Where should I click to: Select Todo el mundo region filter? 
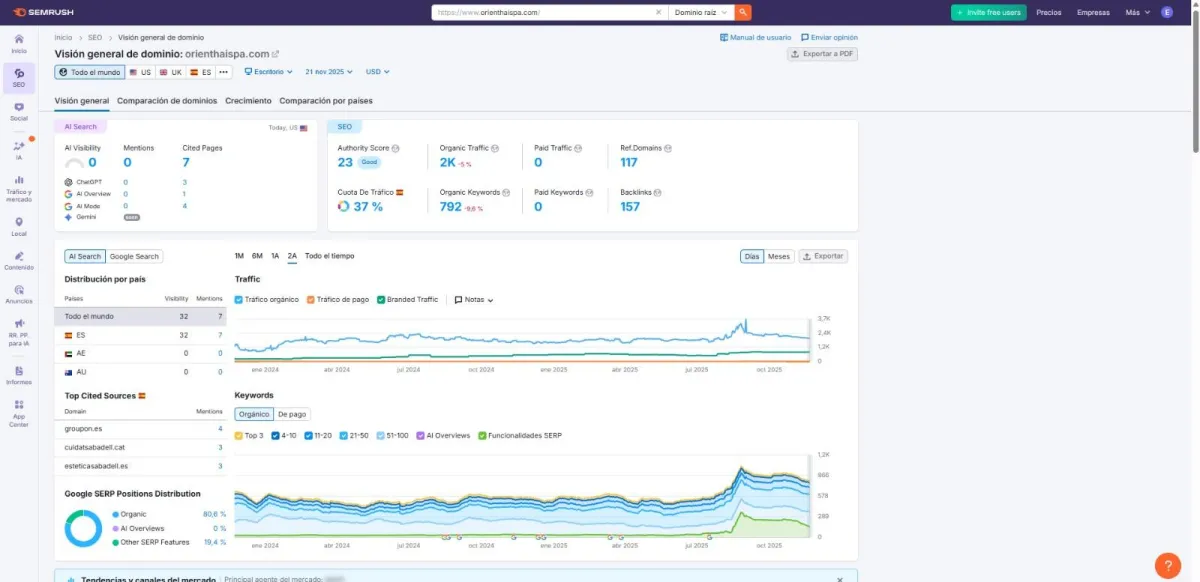pyautogui.click(x=90, y=72)
